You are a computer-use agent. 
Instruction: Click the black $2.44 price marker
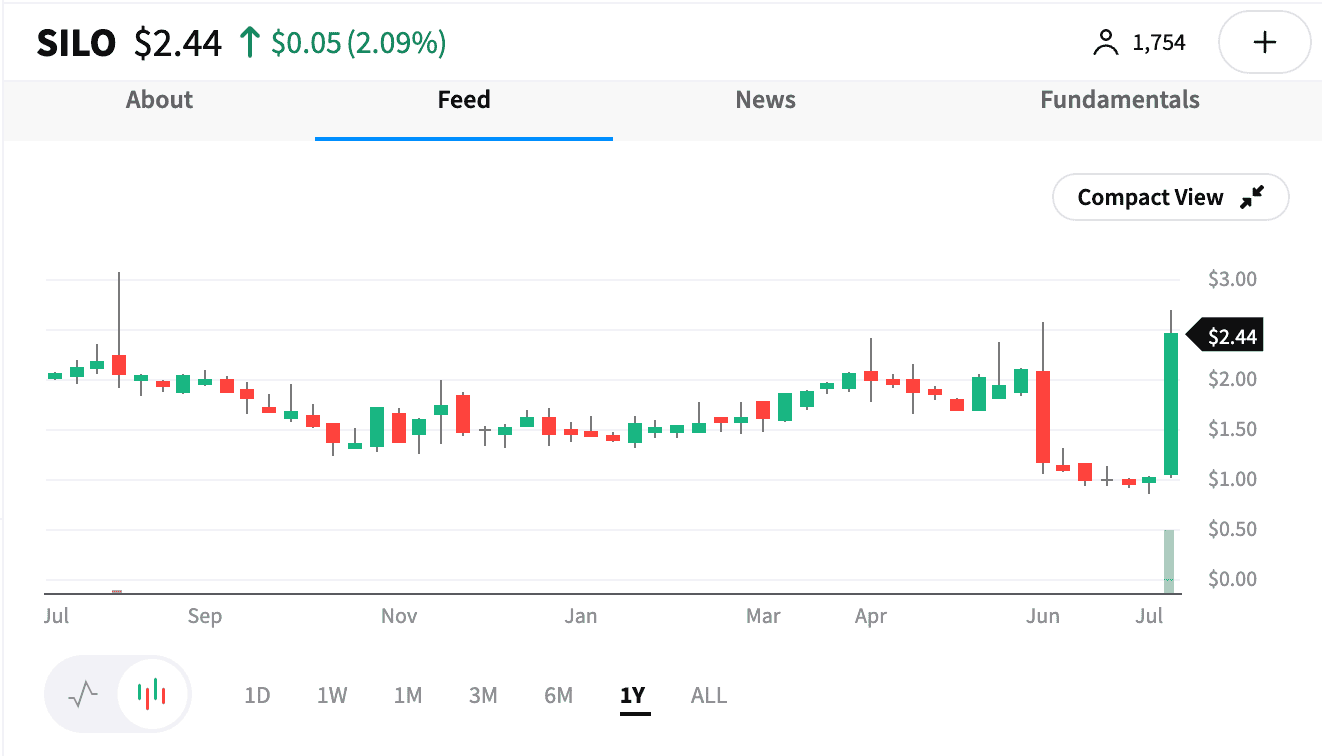coord(1225,337)
